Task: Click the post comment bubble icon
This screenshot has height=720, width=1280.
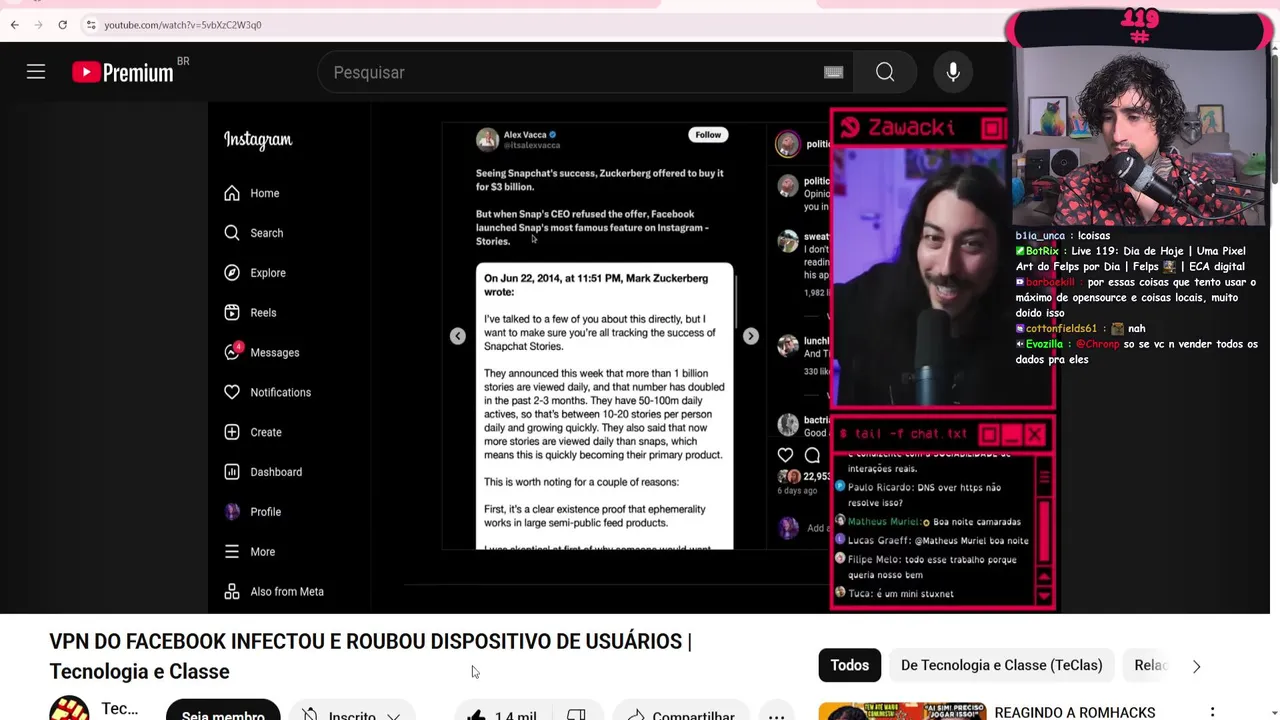Action: click(x=812, y=455)
